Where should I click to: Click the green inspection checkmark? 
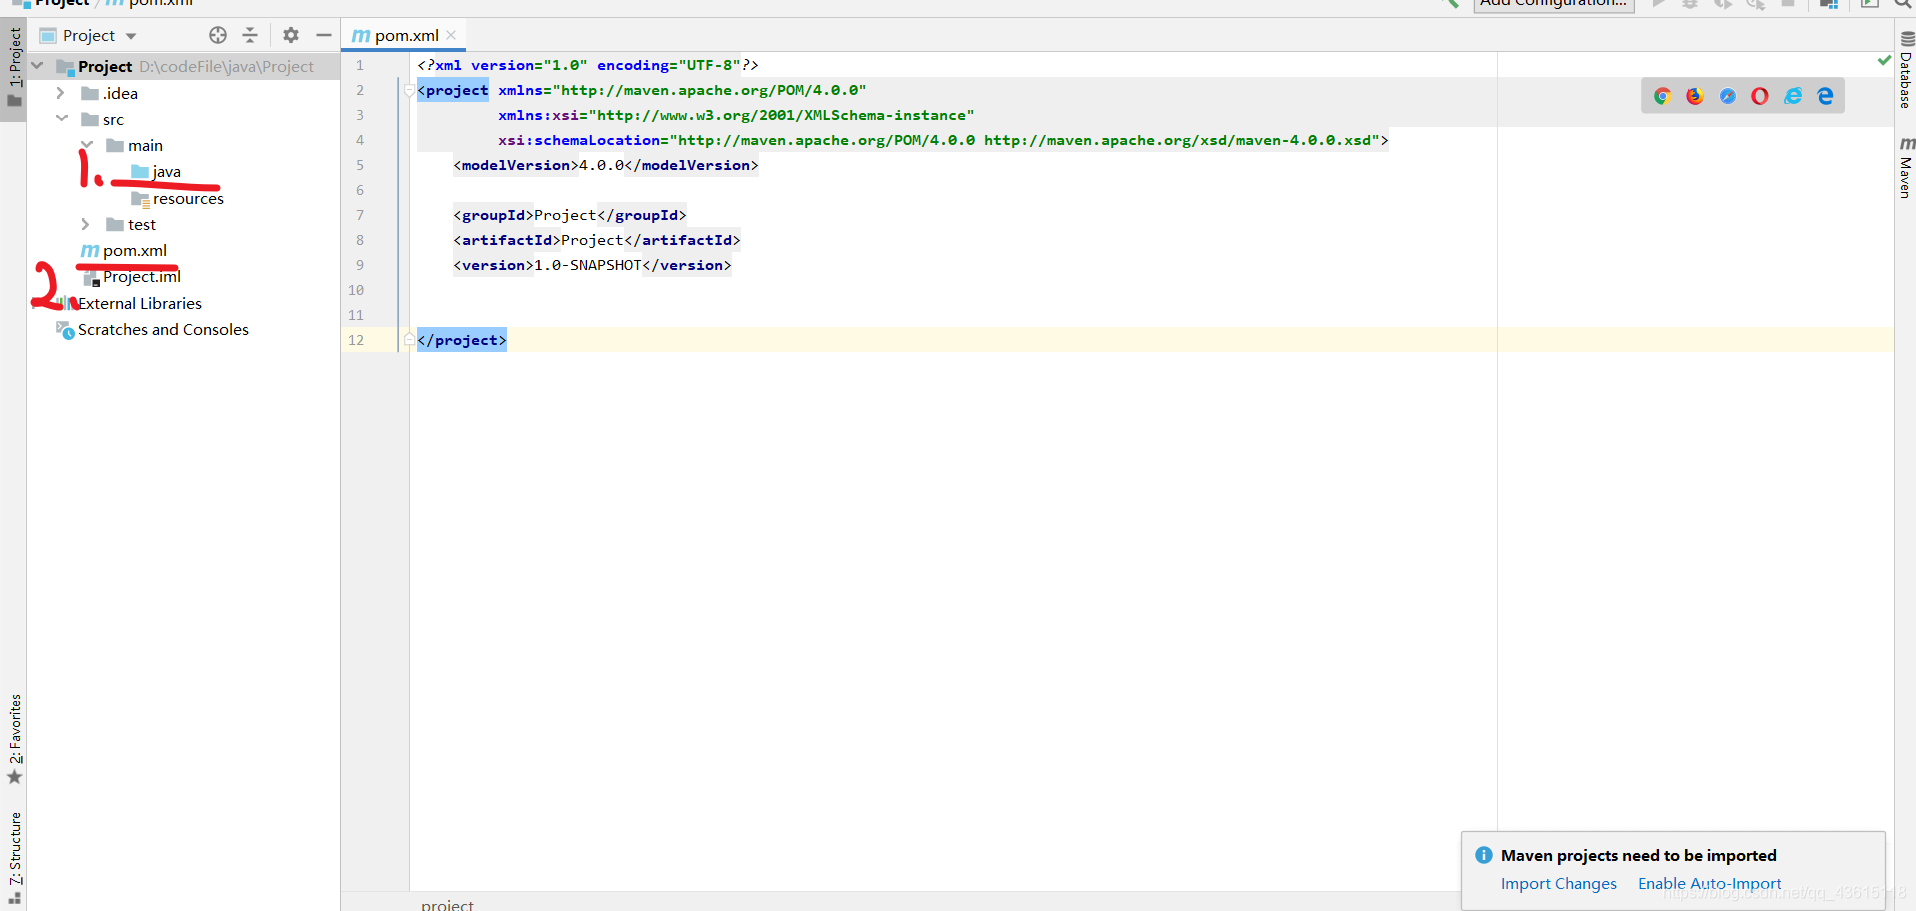coord(1884,61)
